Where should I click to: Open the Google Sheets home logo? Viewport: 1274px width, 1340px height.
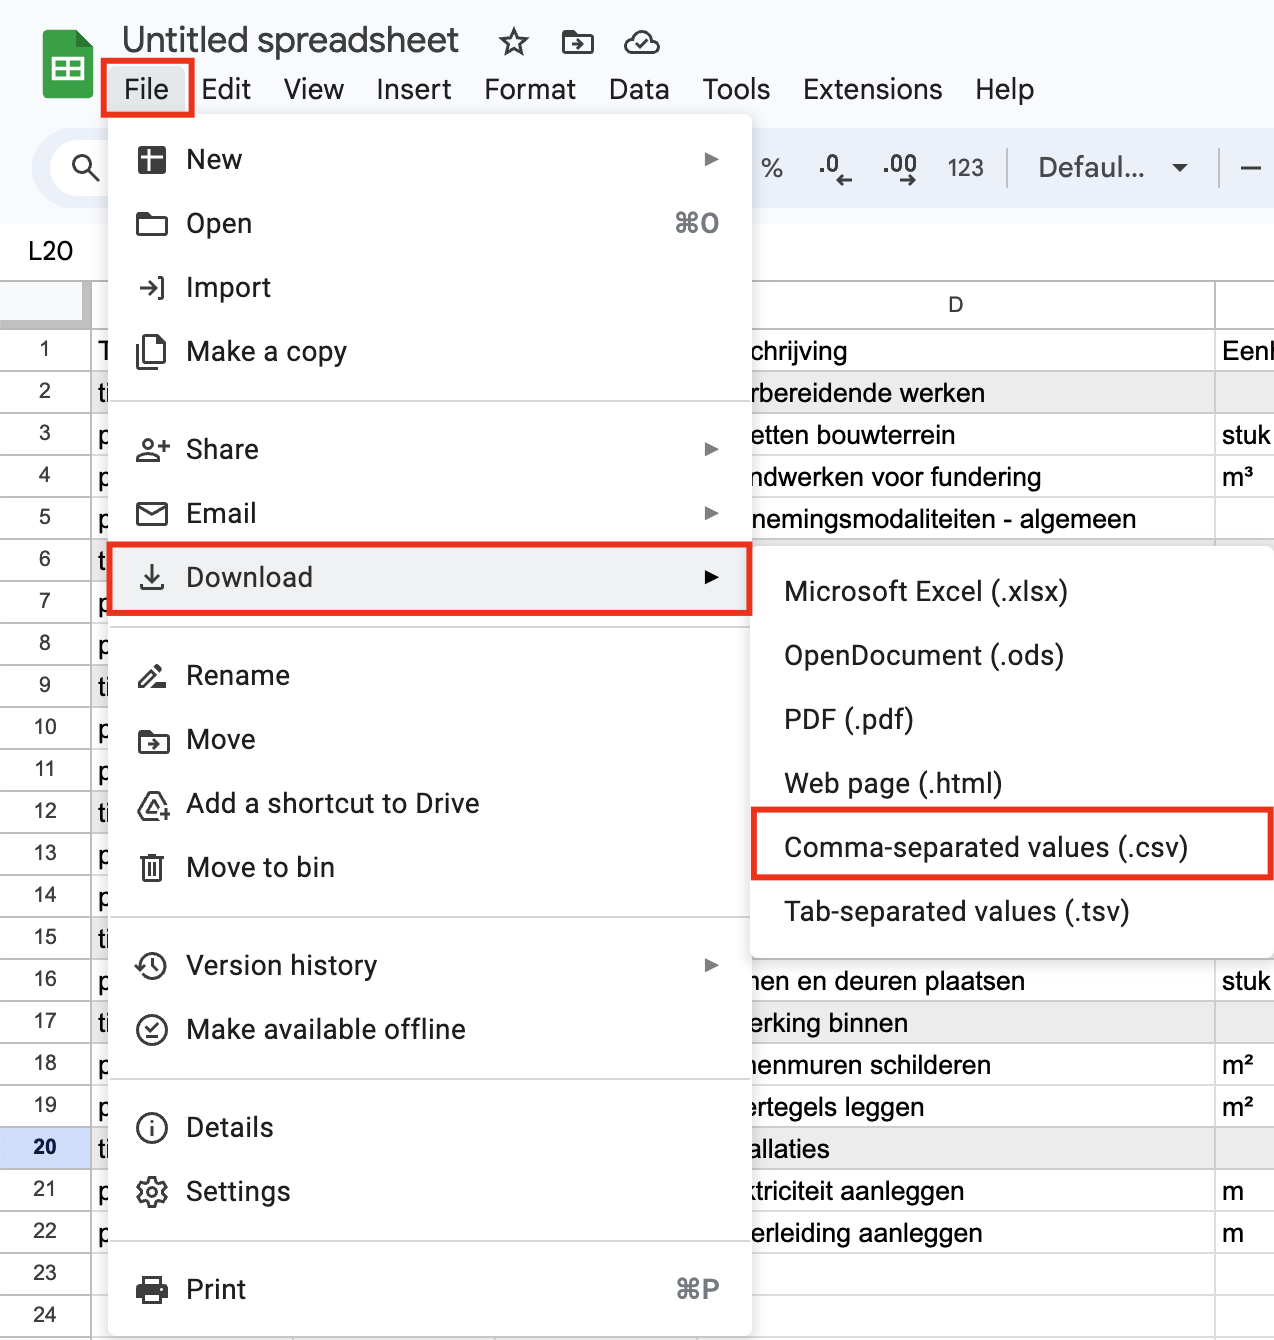tap(67, 66)
